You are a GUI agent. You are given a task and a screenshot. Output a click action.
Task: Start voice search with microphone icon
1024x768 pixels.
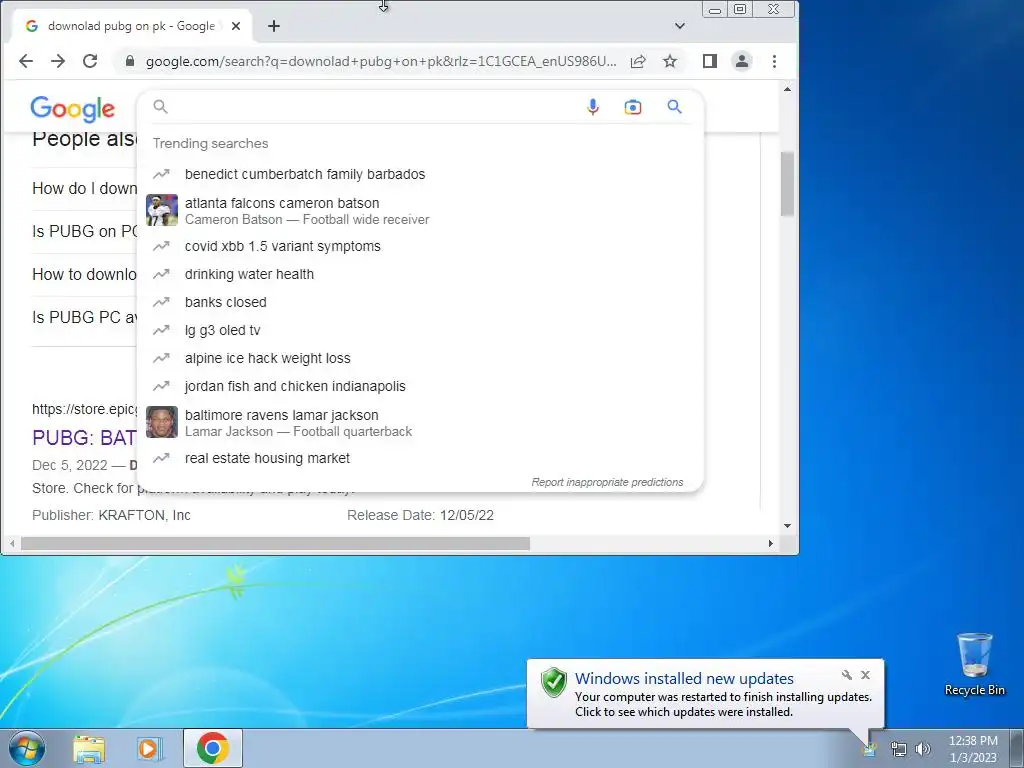592,107
